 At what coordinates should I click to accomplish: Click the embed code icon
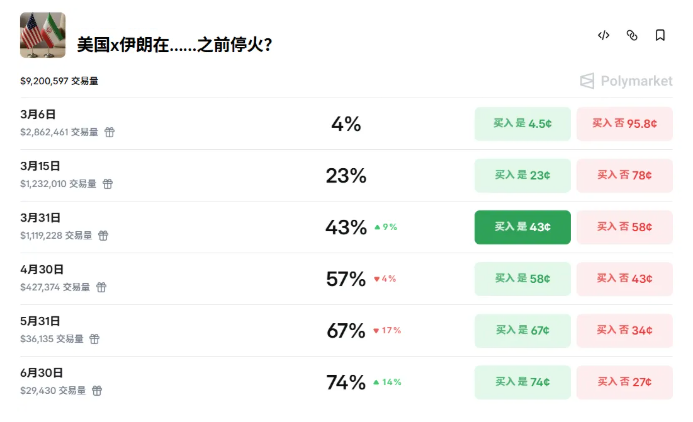604,35
